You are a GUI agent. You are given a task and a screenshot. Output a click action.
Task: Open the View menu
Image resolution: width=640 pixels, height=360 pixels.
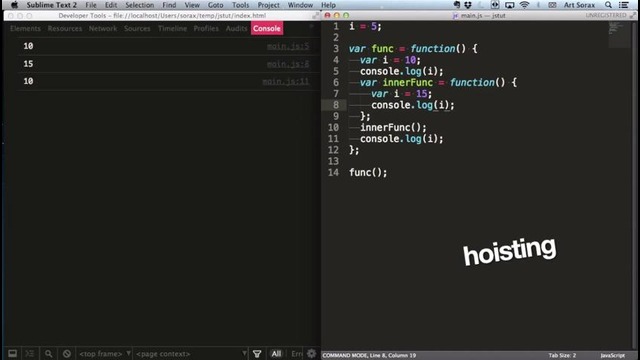tap(192, 5)
